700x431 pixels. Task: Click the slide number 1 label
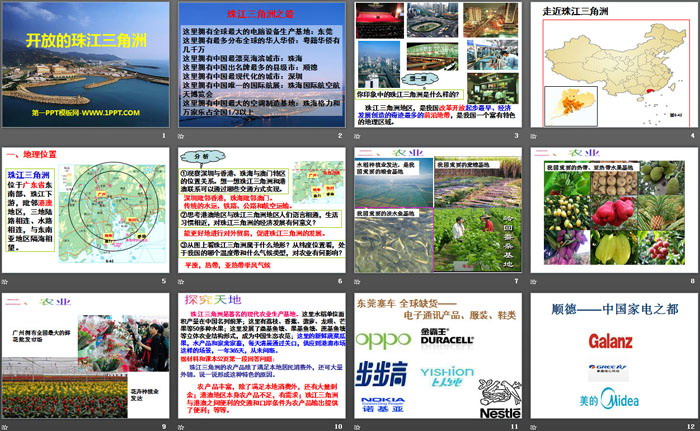[164, 135]
